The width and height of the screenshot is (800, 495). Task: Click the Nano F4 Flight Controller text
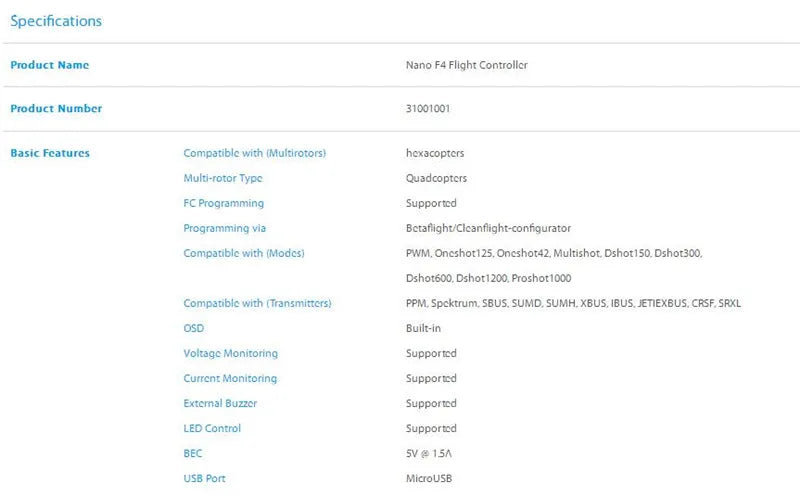click(x=466, y=65)
